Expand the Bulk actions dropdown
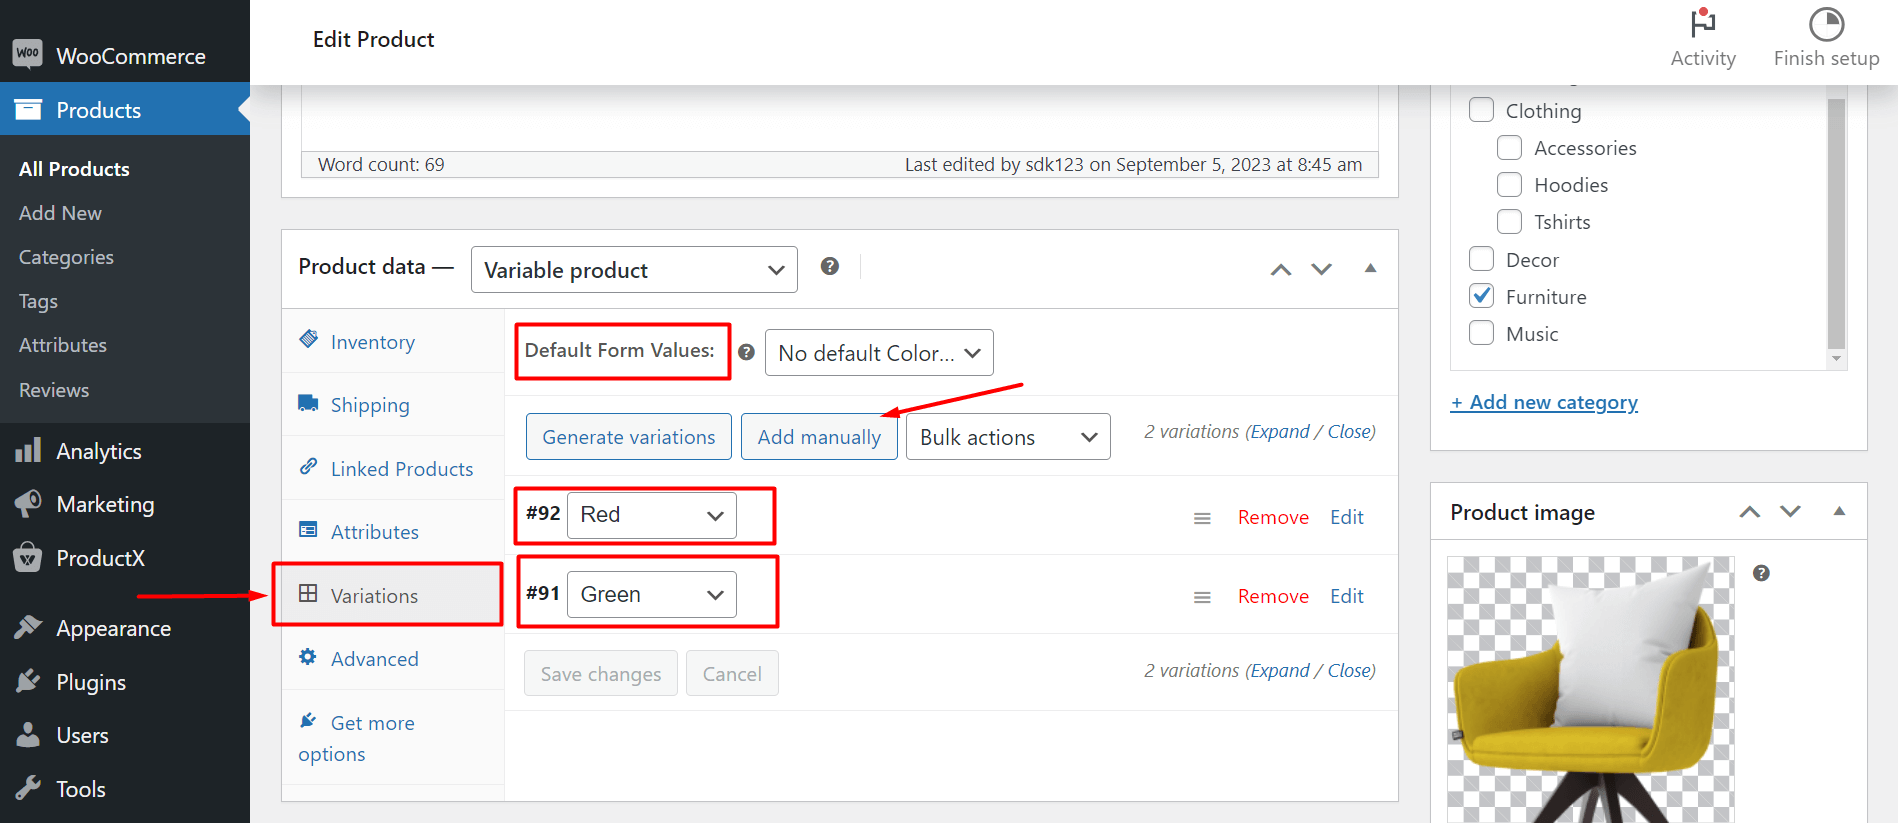This screenshot has height=823, width=1898. tap(1007, 437)
